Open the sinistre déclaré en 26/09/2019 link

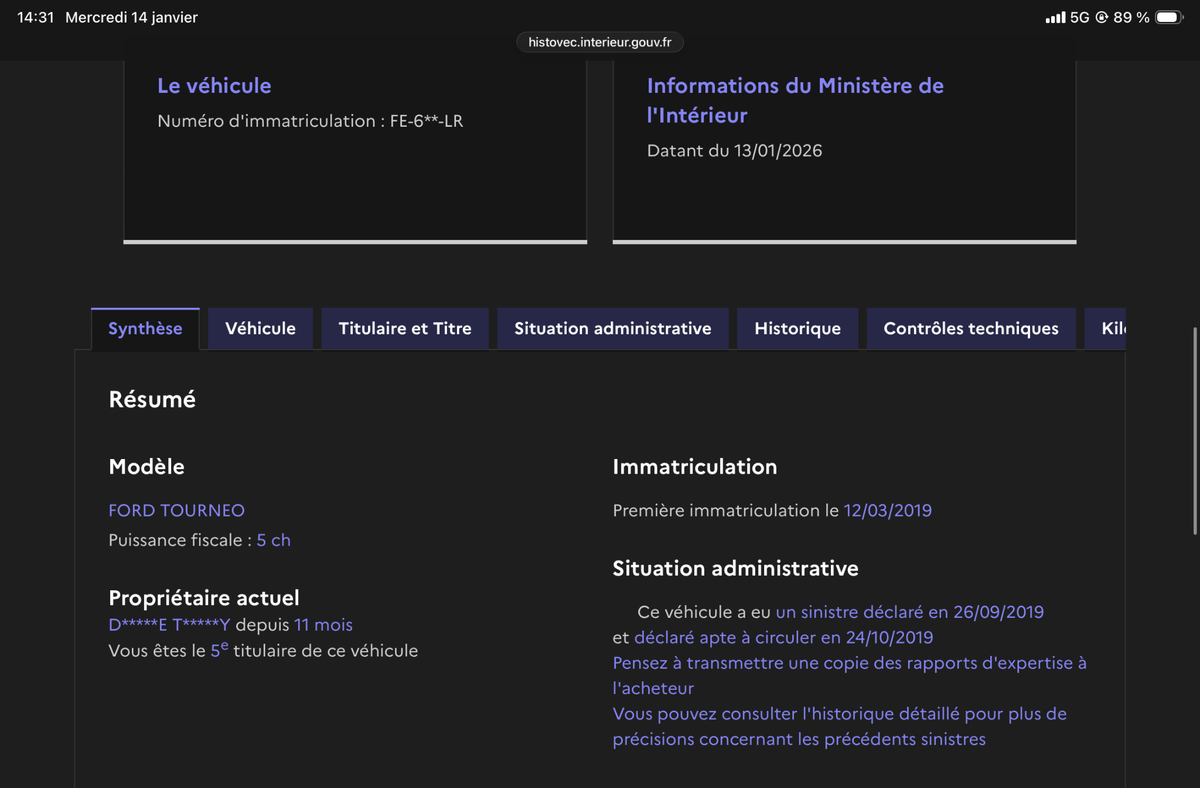pyautogui.click(x=909, y=612)
